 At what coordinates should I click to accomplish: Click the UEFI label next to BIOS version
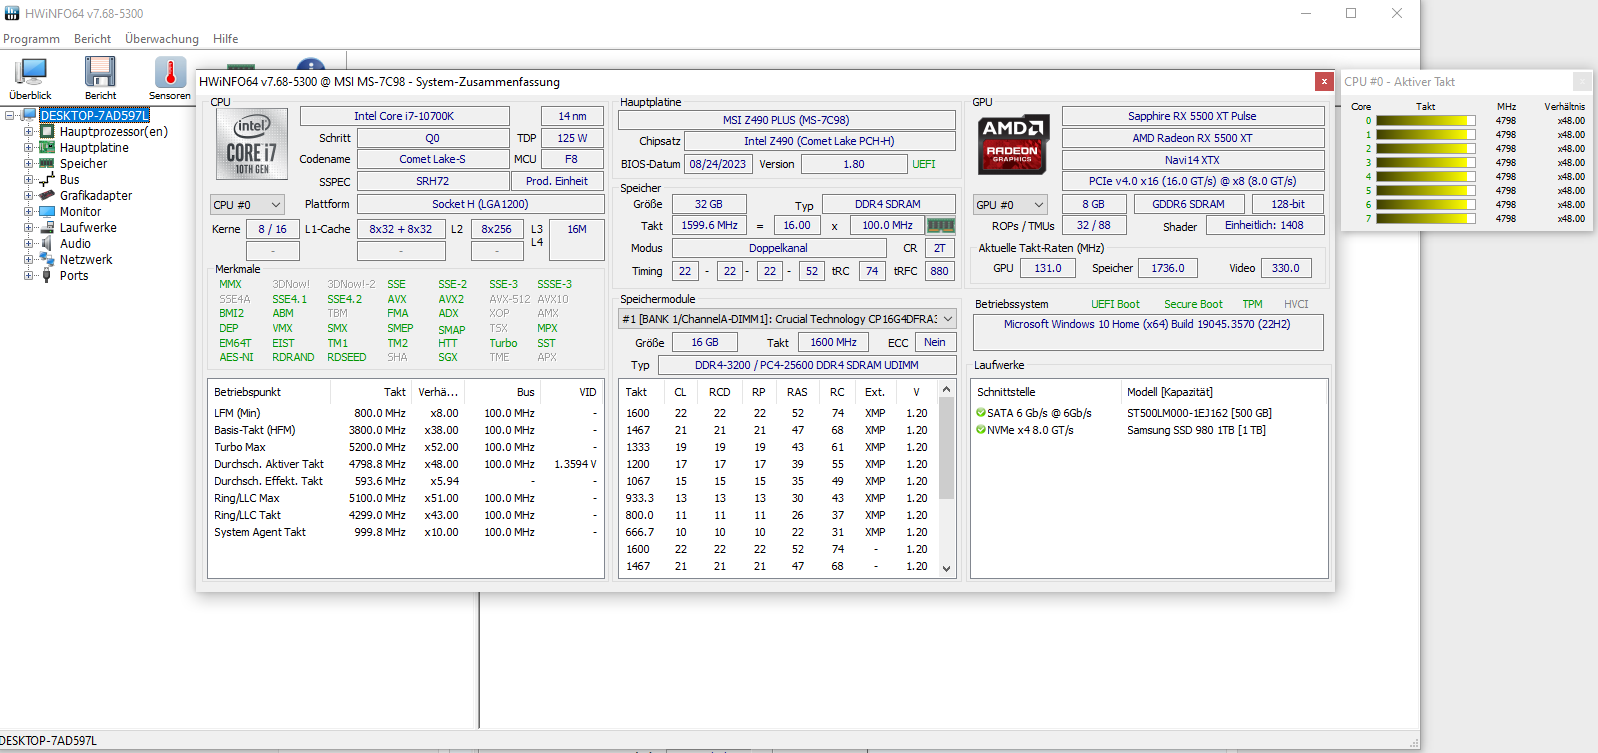[924, 164]
